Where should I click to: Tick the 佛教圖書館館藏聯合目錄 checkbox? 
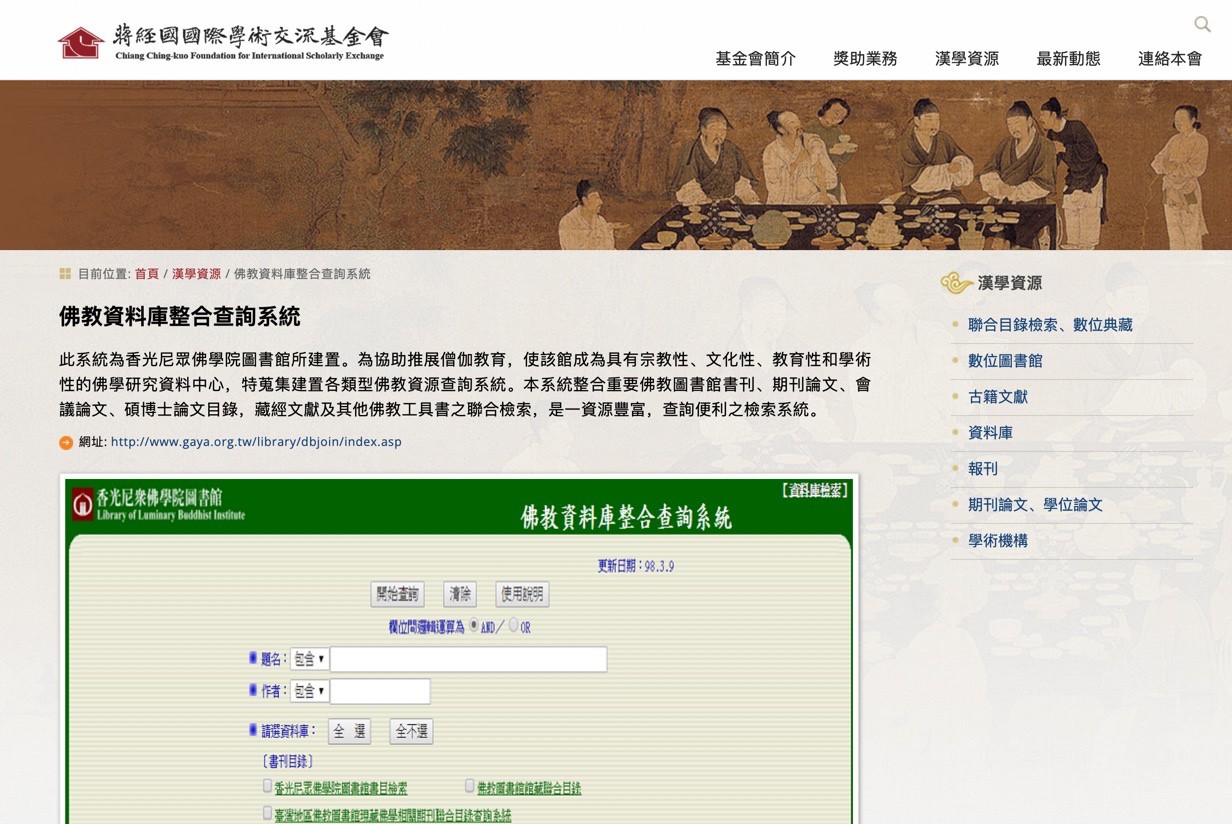(469, 786)
